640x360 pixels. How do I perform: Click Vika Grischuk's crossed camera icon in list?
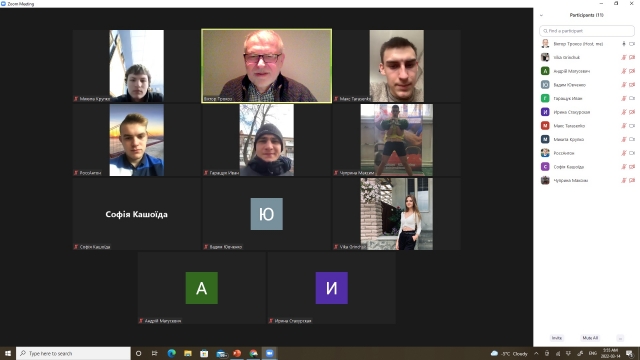tap(632, 58)
